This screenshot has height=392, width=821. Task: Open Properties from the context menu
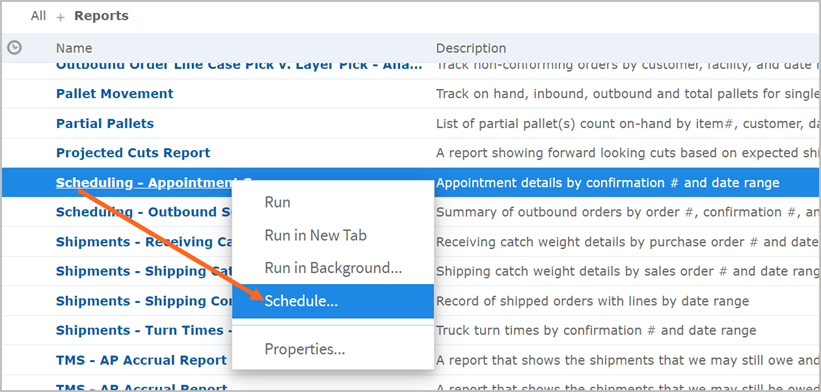point(305,349)
